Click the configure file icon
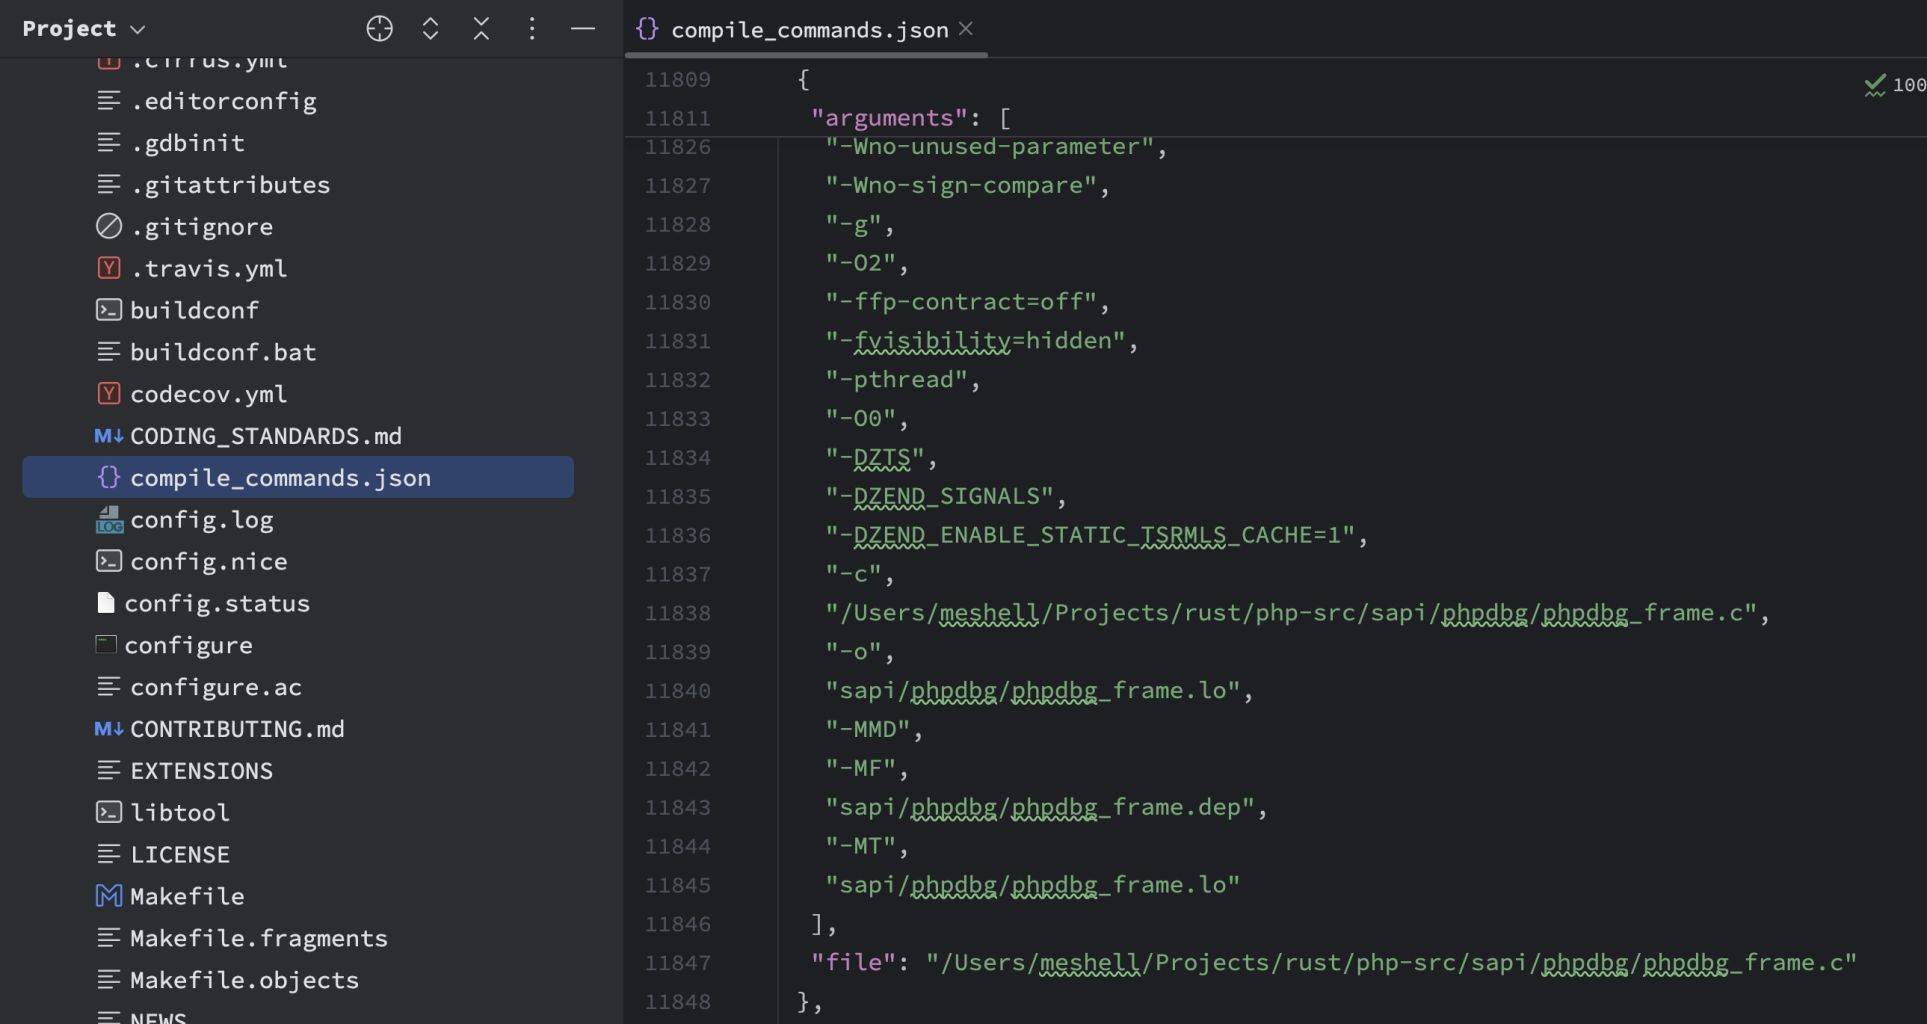1927x1024 pixels. tap(105, 645)
